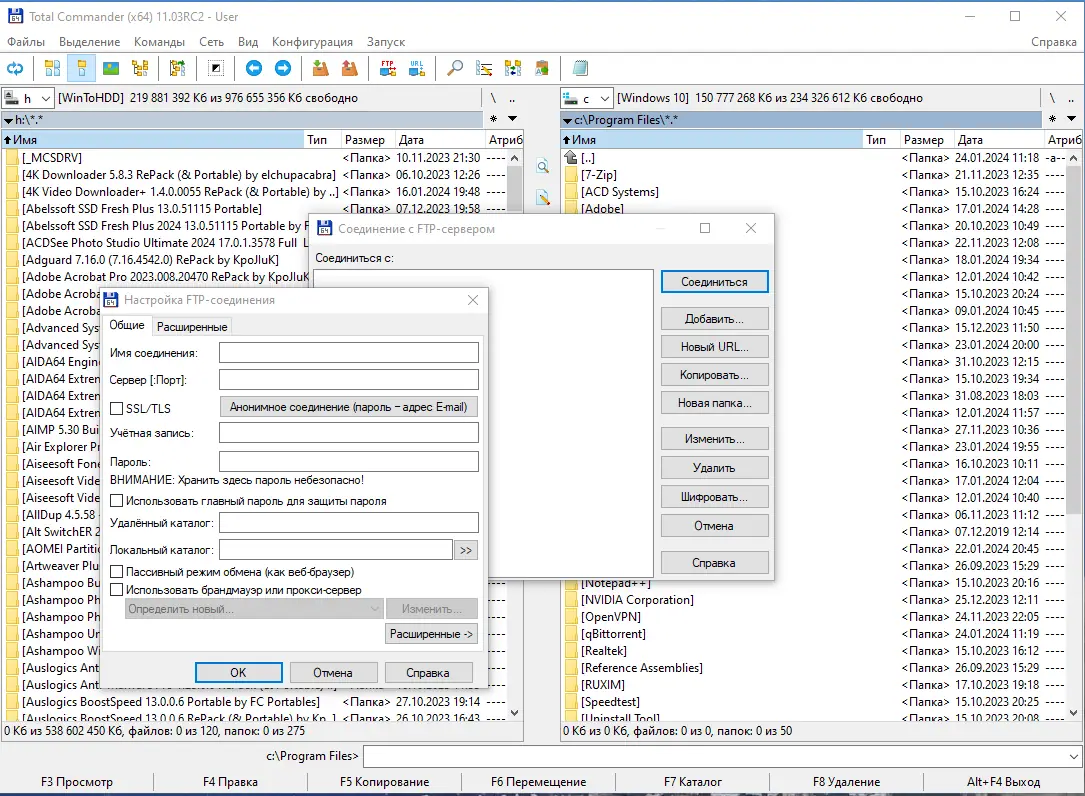Viewport: 1085px width, 796px height.
Task: Open file search magnifier icon
Action: [455, 68]
